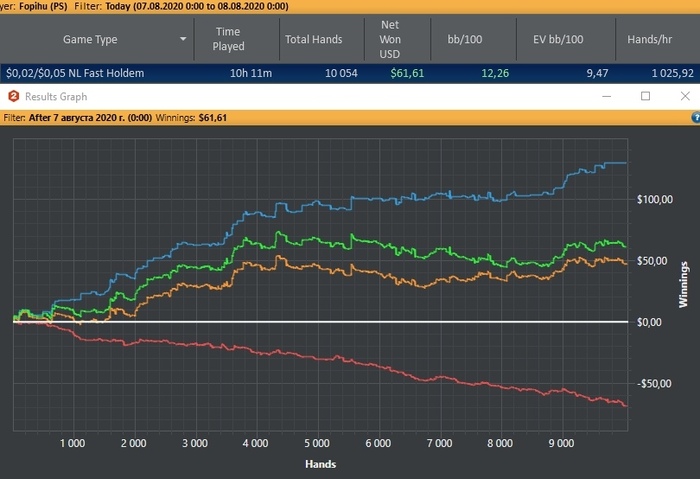Screen dimensions: 700x479
Task: Select the $0,02/$0,05 NL Fast Holdem row
Action: 350,73
